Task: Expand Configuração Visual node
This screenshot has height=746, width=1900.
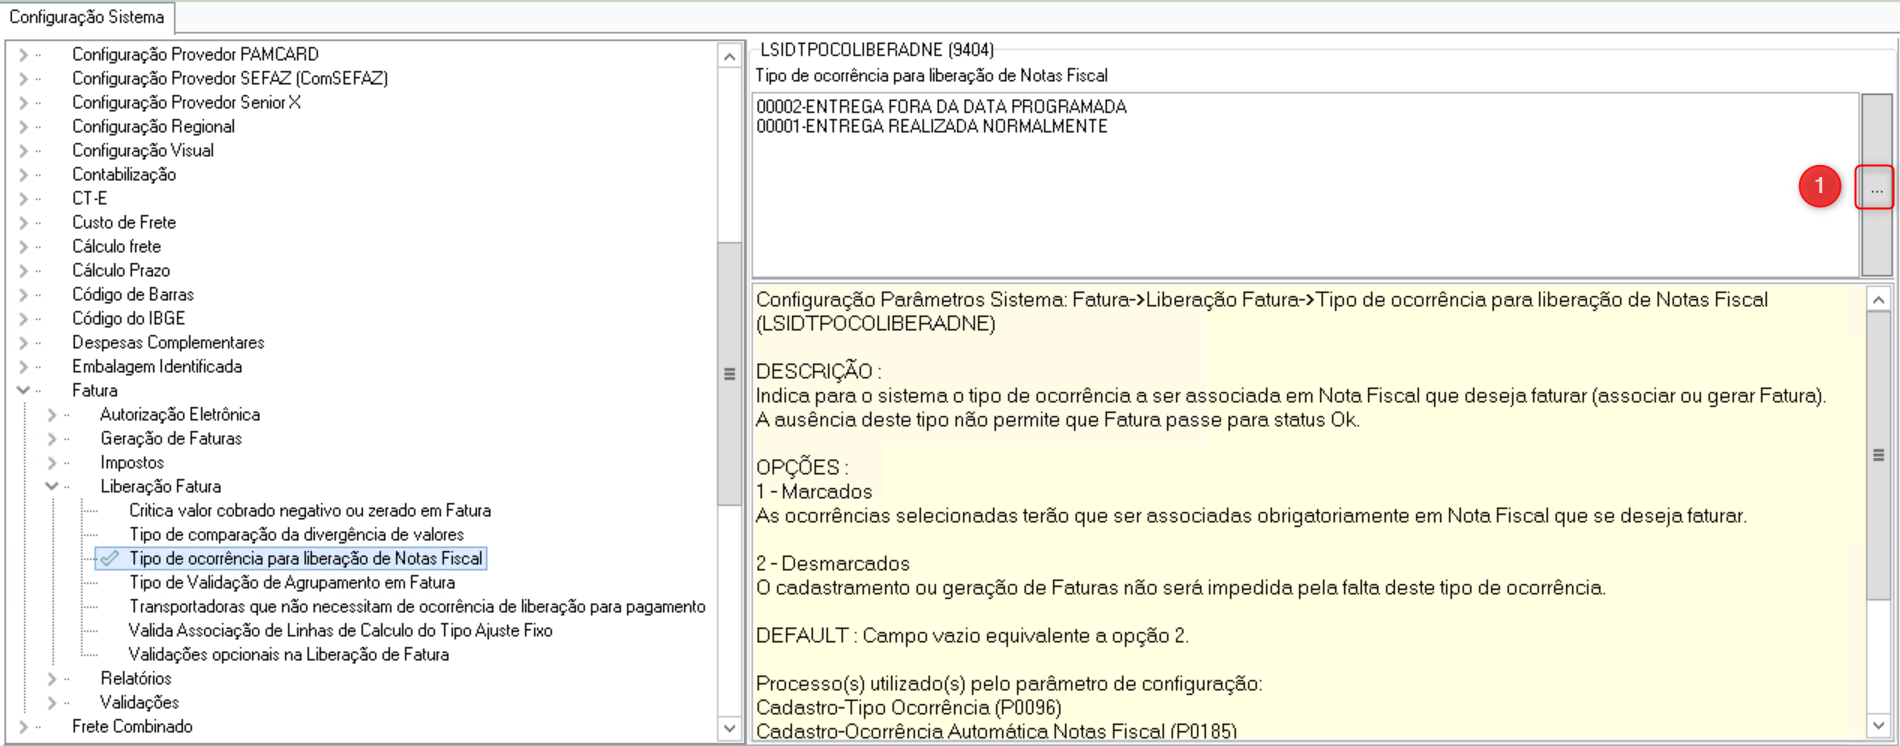Action: (23, 150)
